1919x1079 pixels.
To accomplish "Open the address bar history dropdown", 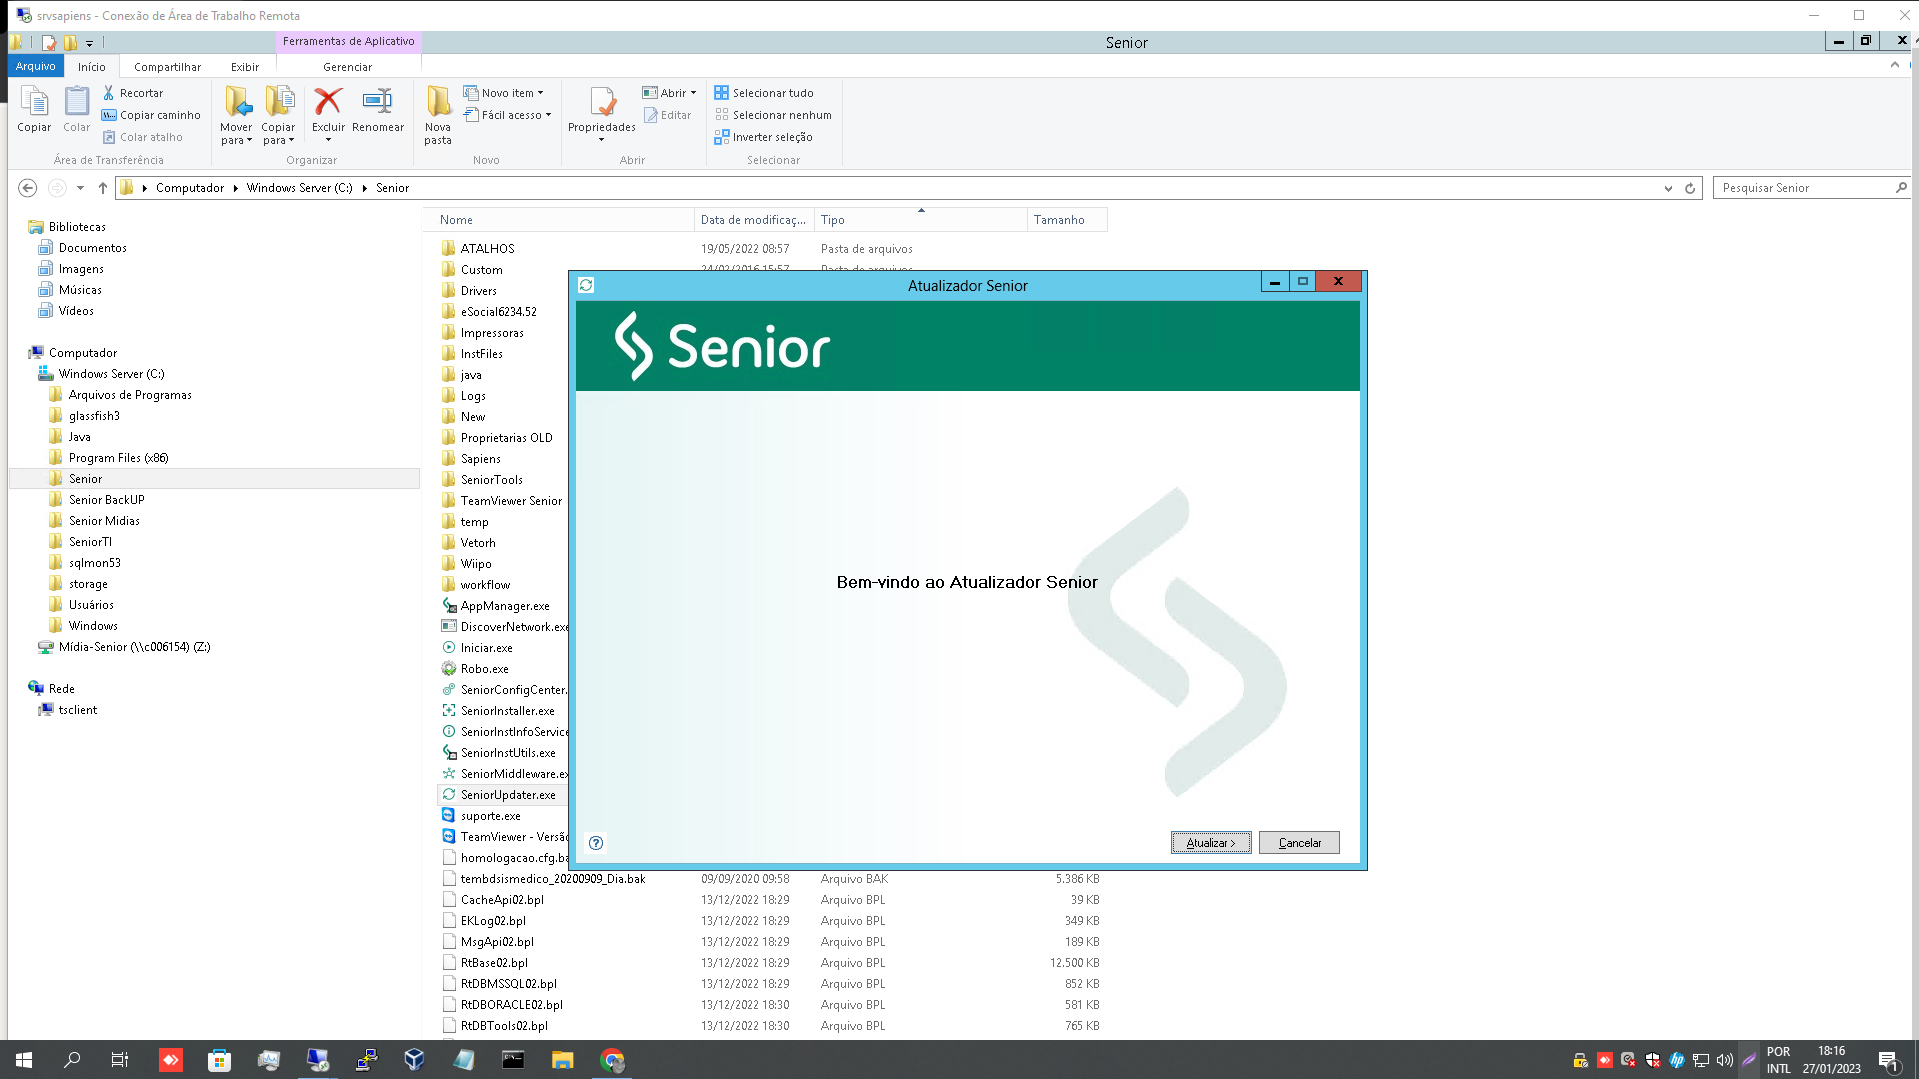I will pyautogui.click(x=1668, y=188).
